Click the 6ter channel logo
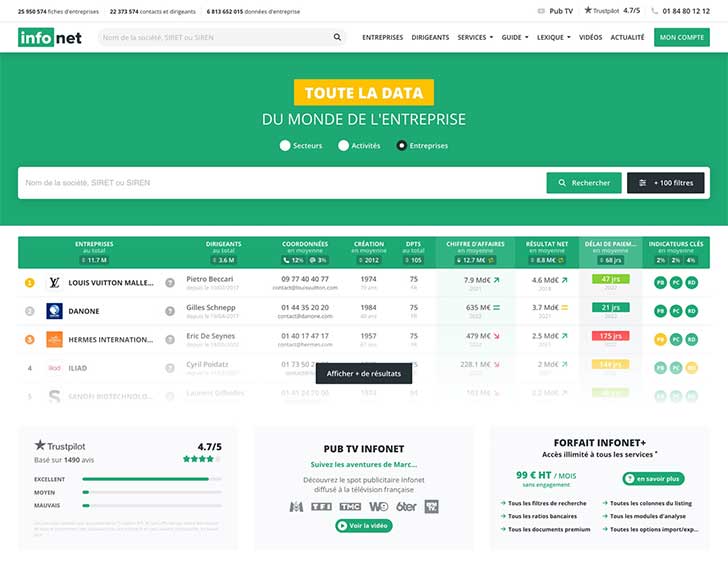 click(406, 506)
